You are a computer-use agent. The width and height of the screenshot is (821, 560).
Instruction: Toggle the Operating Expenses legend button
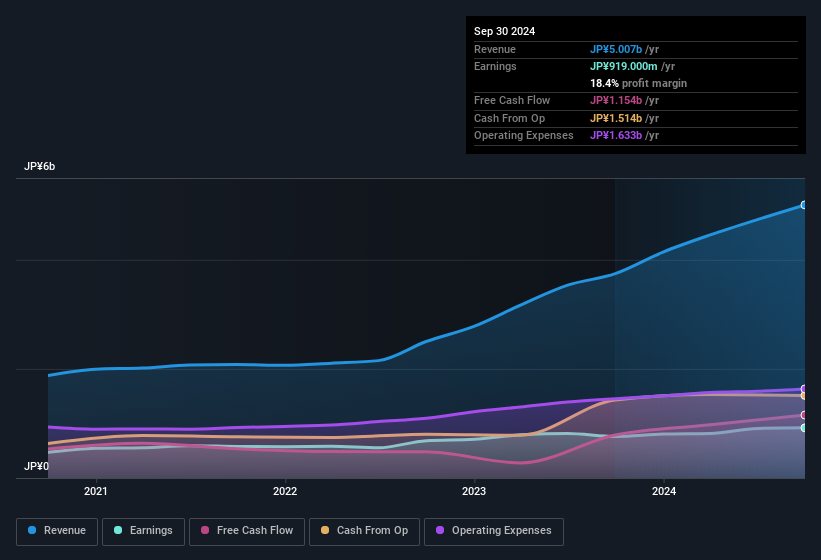click(x=494, y=531)
